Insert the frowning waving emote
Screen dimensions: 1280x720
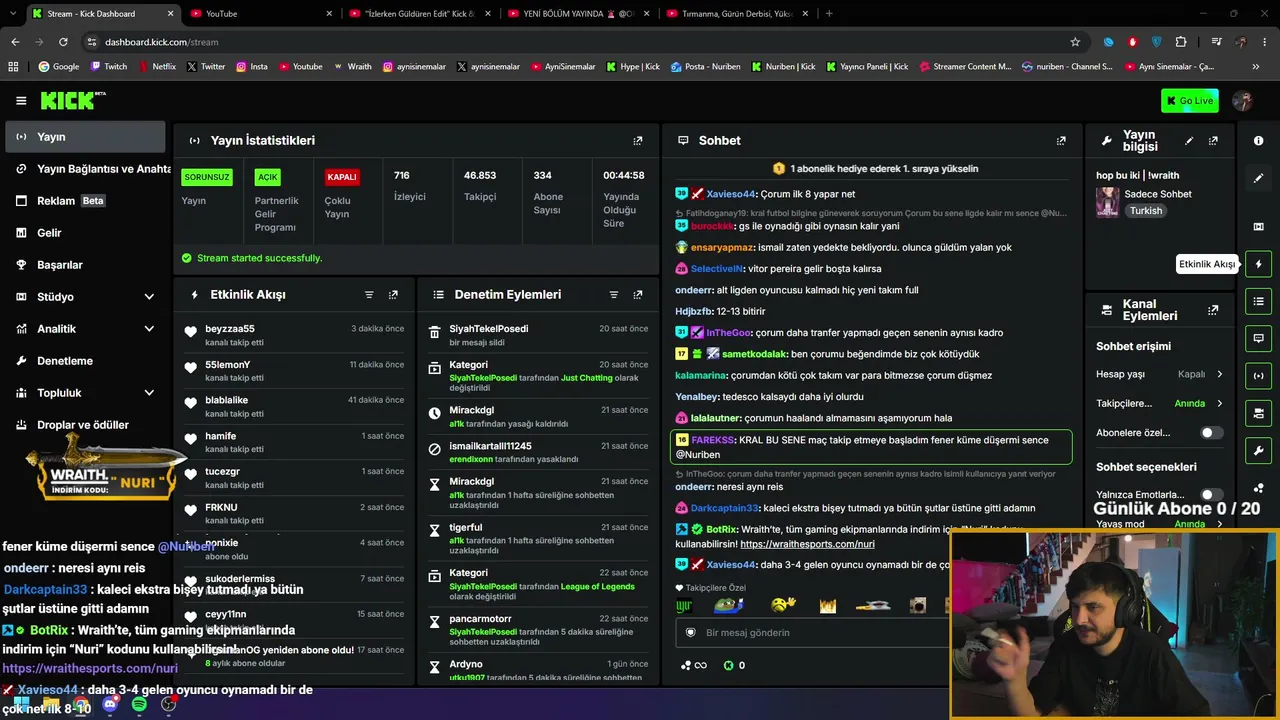pyautogui.click(x=783, y=605)
